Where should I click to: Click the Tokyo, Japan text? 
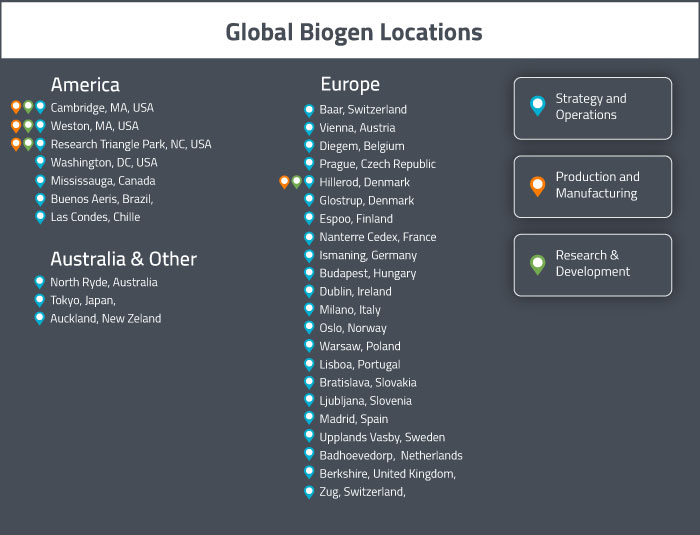pos(83,301)
